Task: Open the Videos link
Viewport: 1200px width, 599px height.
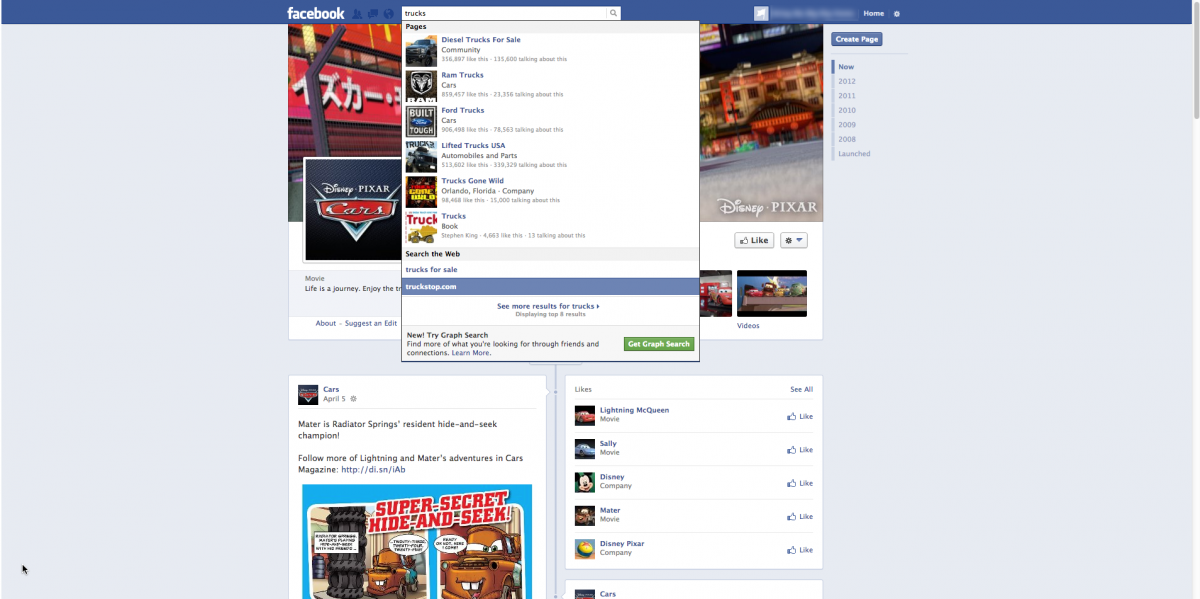Action: (x=748, y=326)
